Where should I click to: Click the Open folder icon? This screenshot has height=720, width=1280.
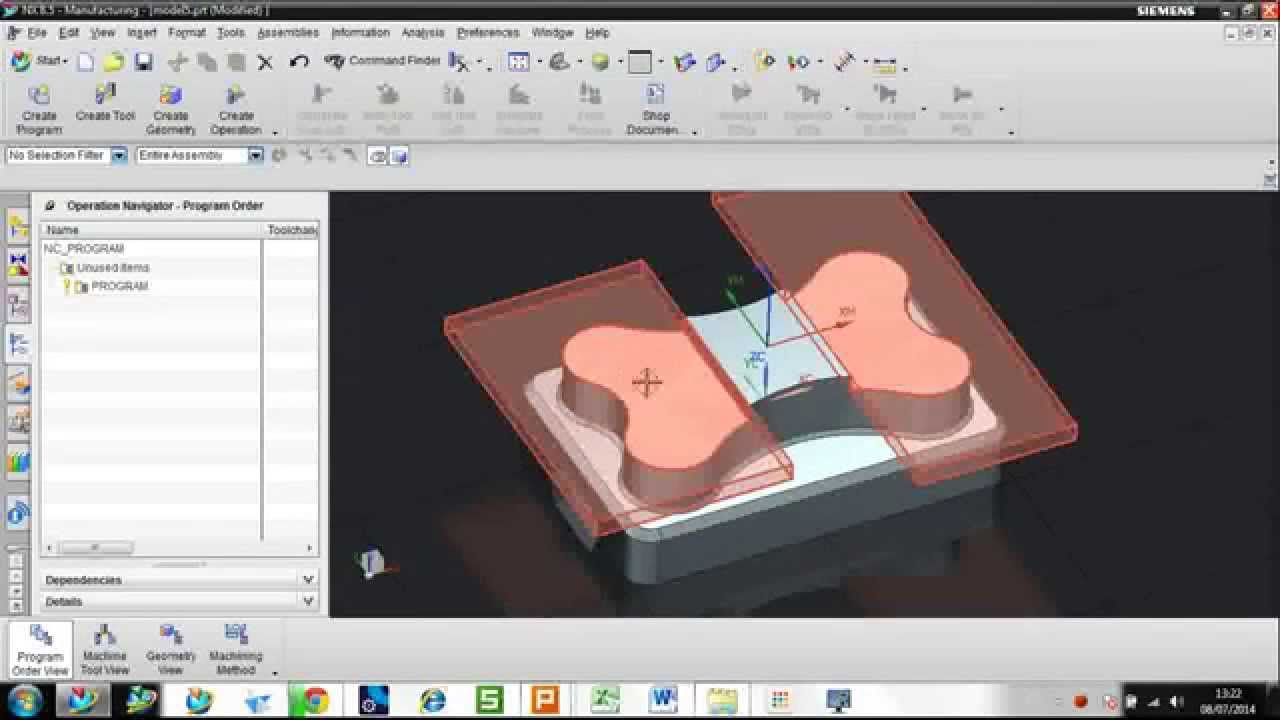click(x=113, y=62)
